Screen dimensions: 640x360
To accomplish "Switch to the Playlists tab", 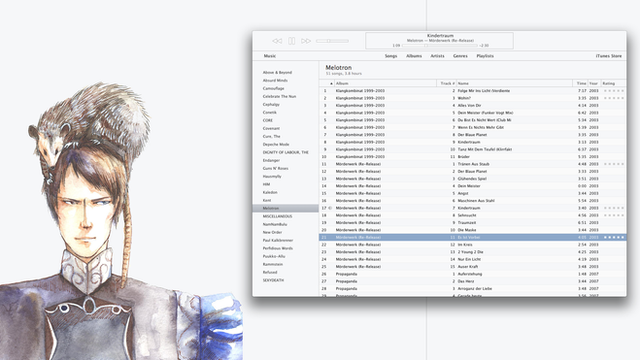I will pos(485,56).
